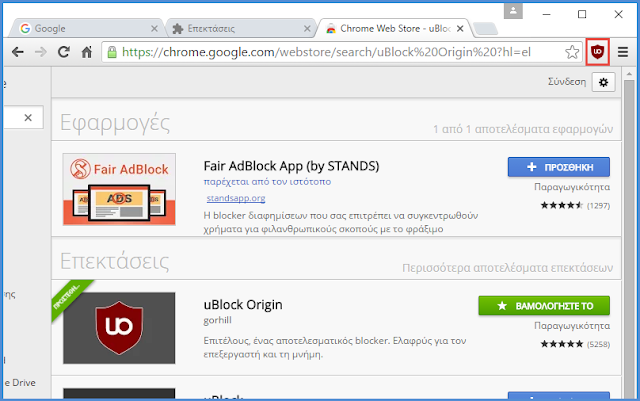Open a new tab
640x401 pixels.
coord(485,29)
